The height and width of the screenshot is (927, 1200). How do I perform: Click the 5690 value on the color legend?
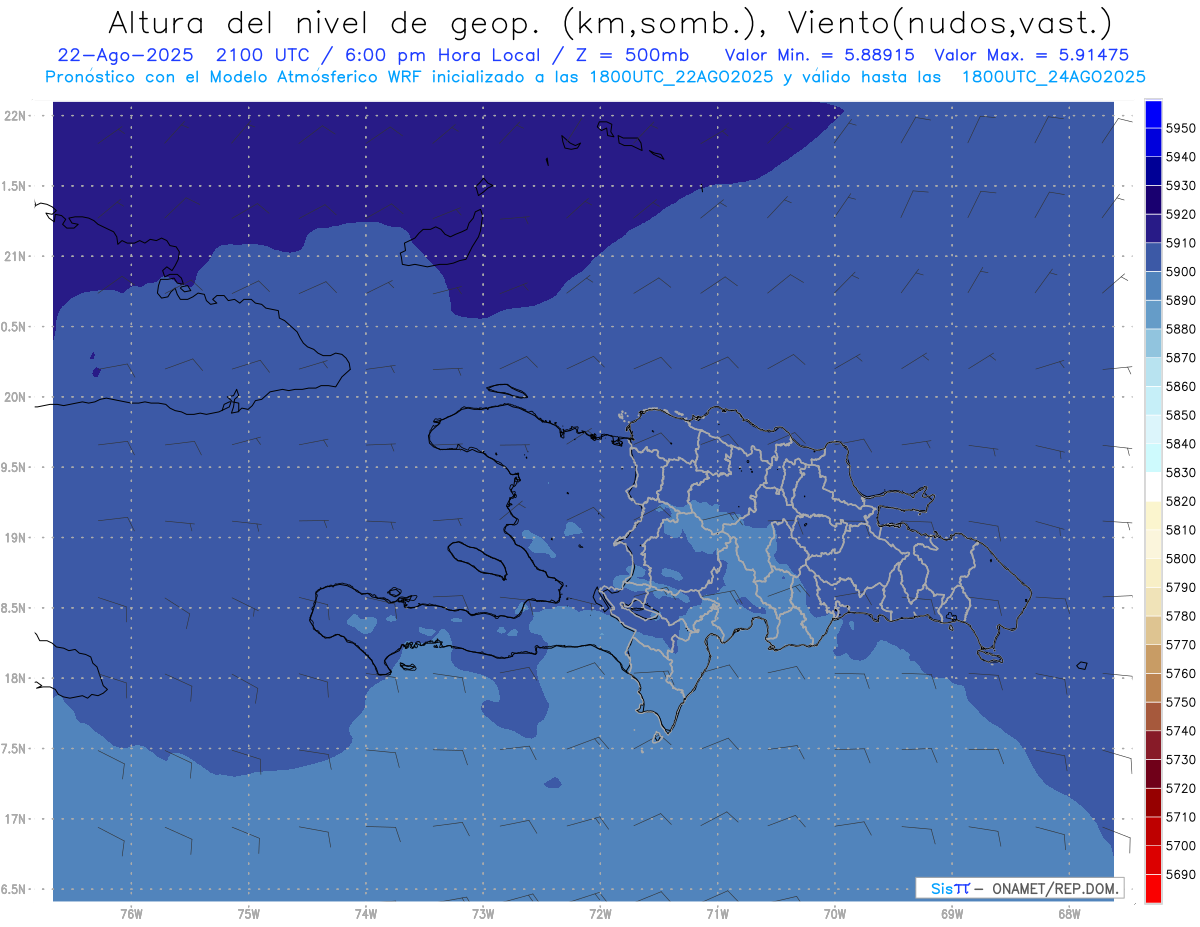tap(1180, 875)
